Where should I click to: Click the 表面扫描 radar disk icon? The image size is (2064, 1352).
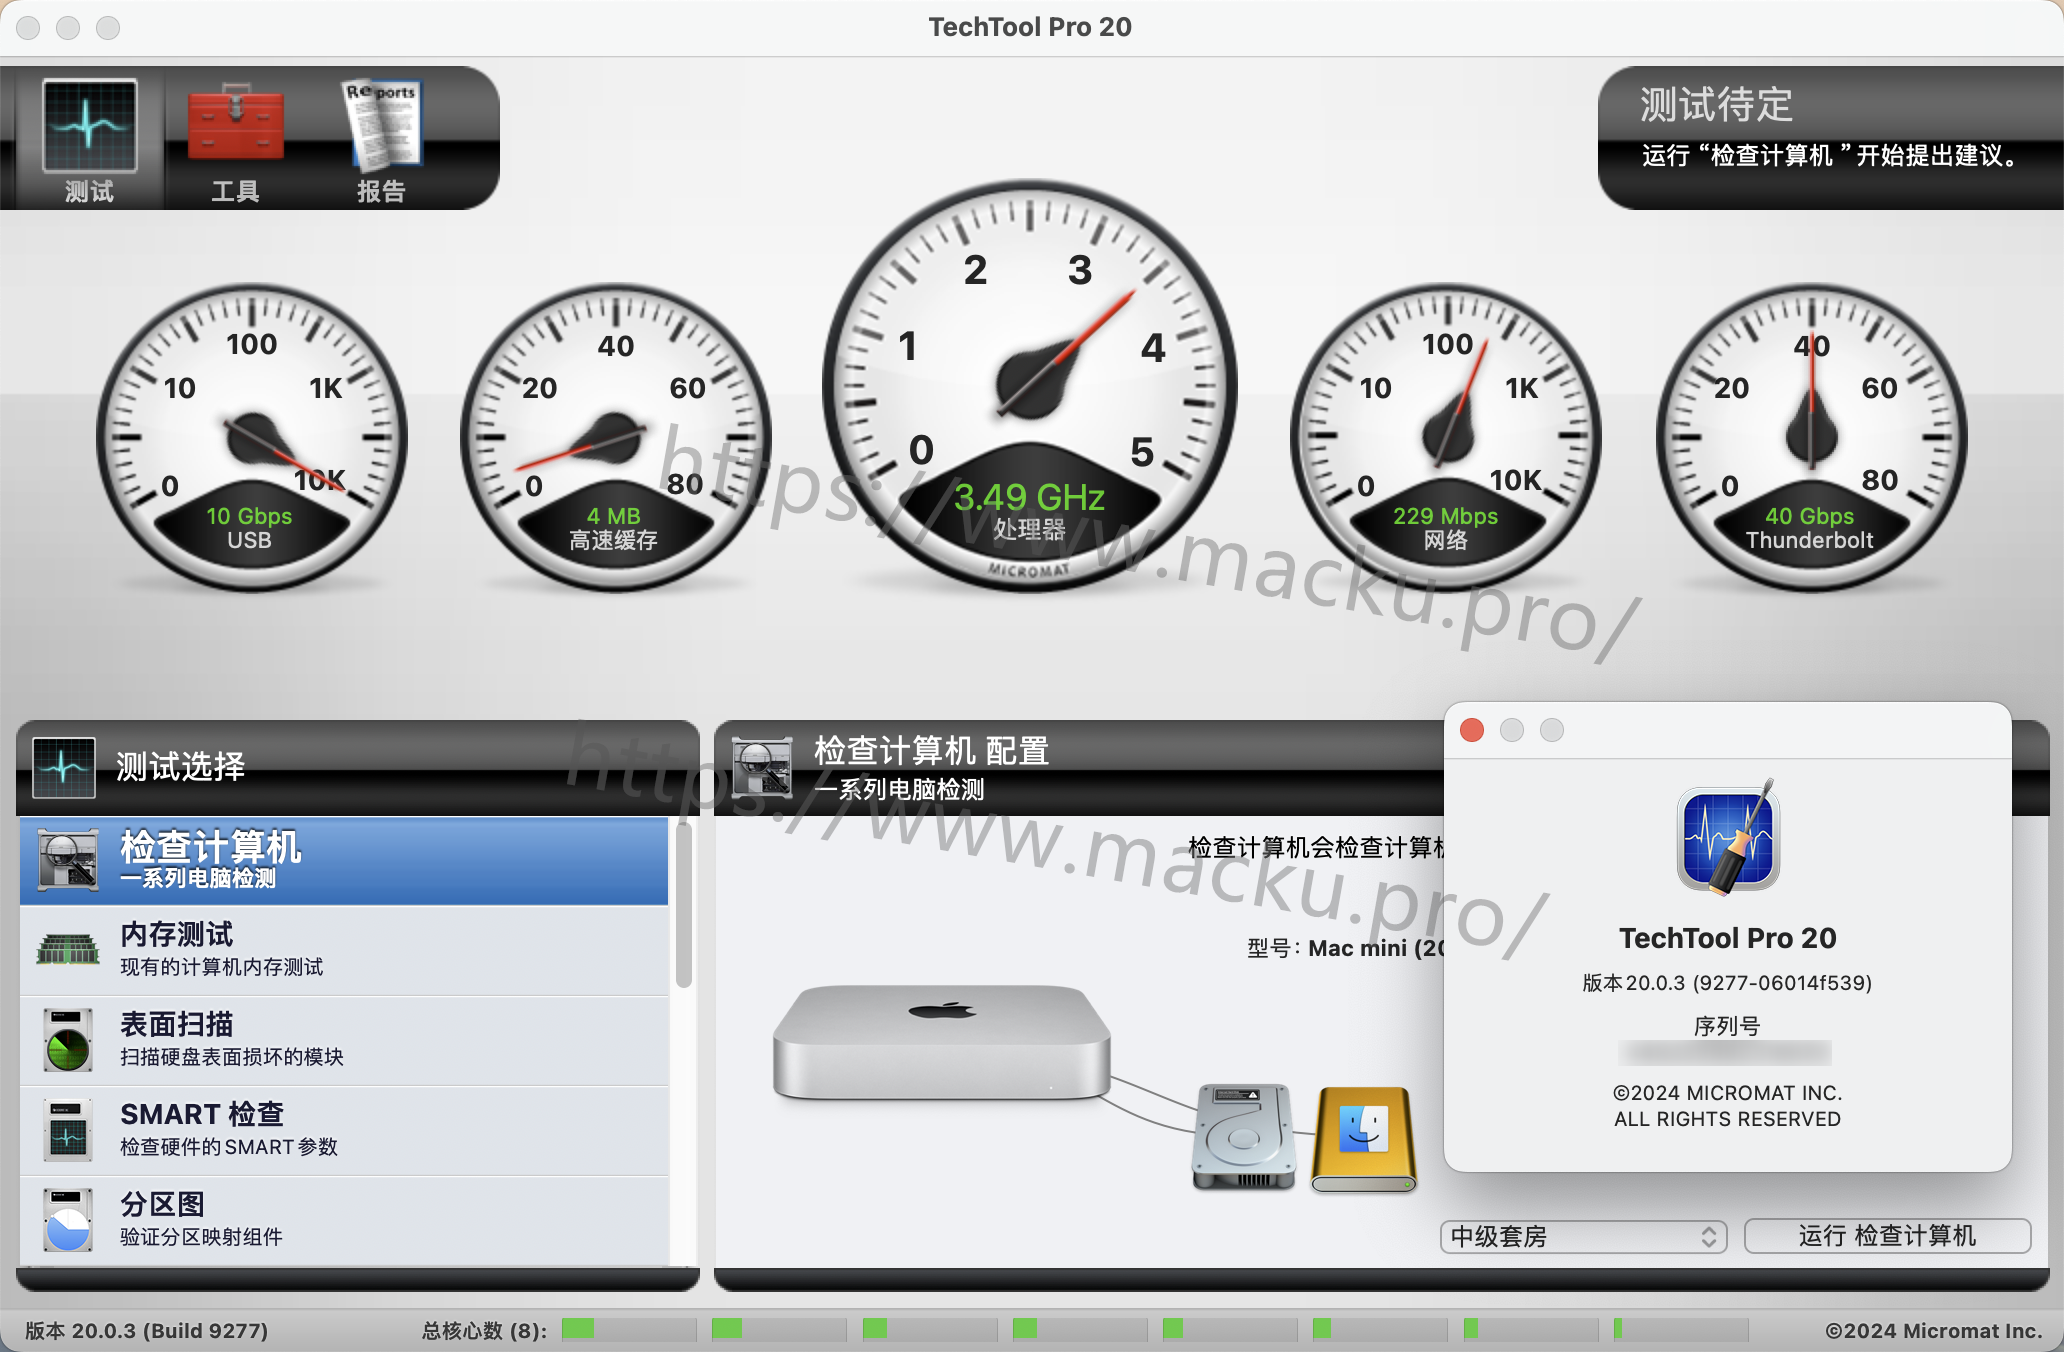68,1039
